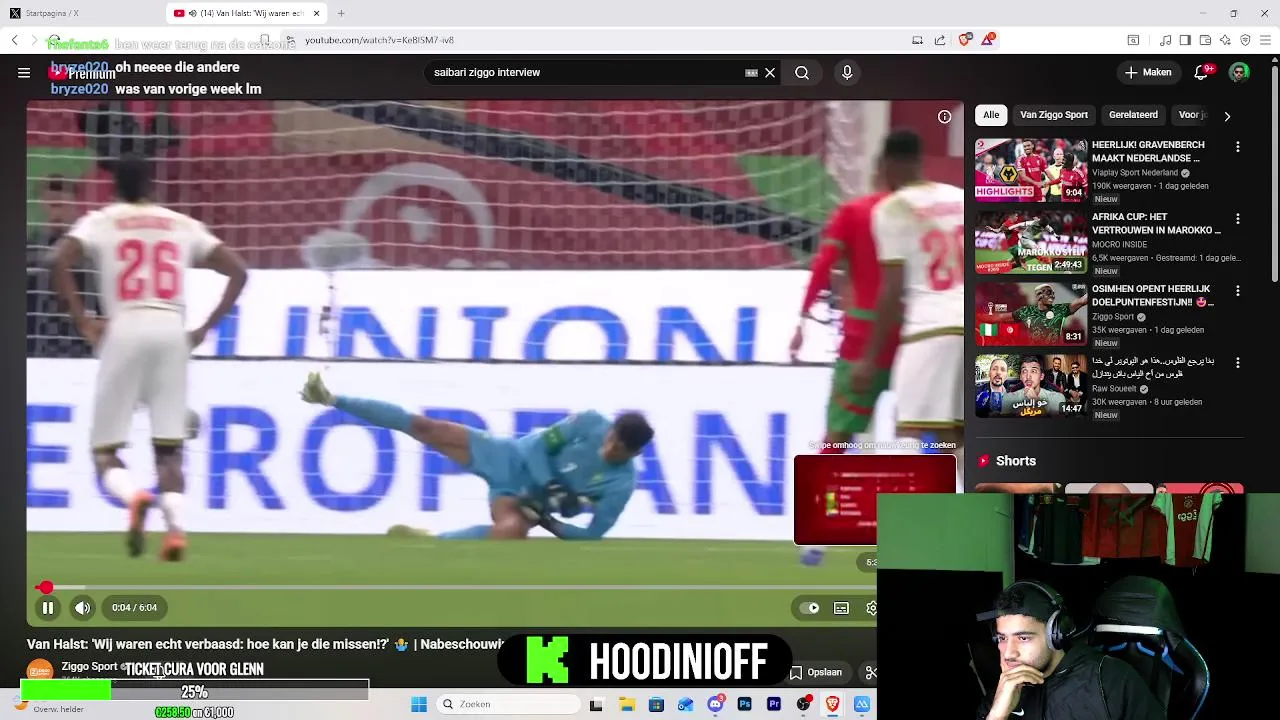Screen dimensions: 1280x720
Task: Open the YouTube hamburger guide menu
Action: coord(24,72)
